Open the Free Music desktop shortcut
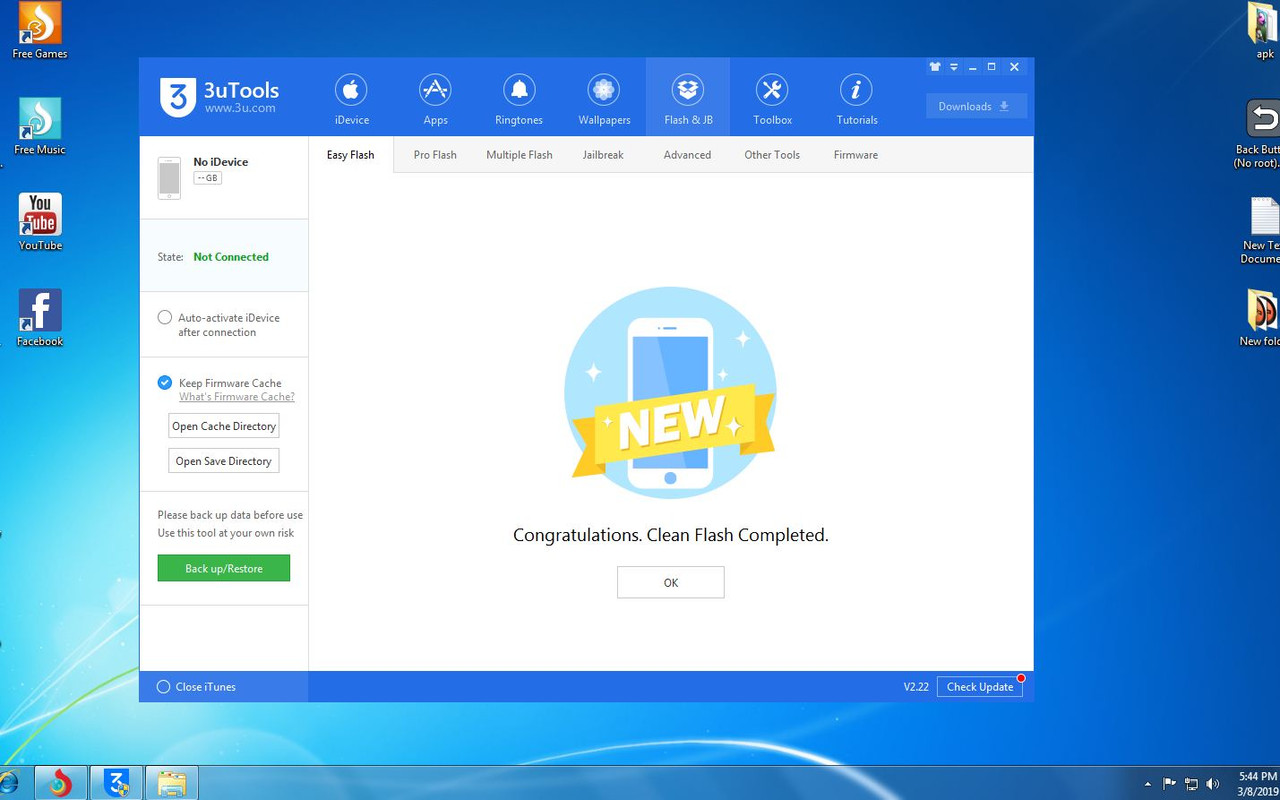This screenshot has width=1280, height=800. [x=40, y=126]
